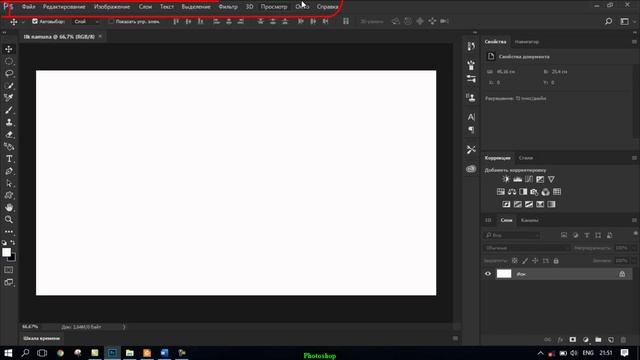Click the search magnifier in options bar
Image resolution: width=640 pixels, height=360 pixels.
(608, 21)
